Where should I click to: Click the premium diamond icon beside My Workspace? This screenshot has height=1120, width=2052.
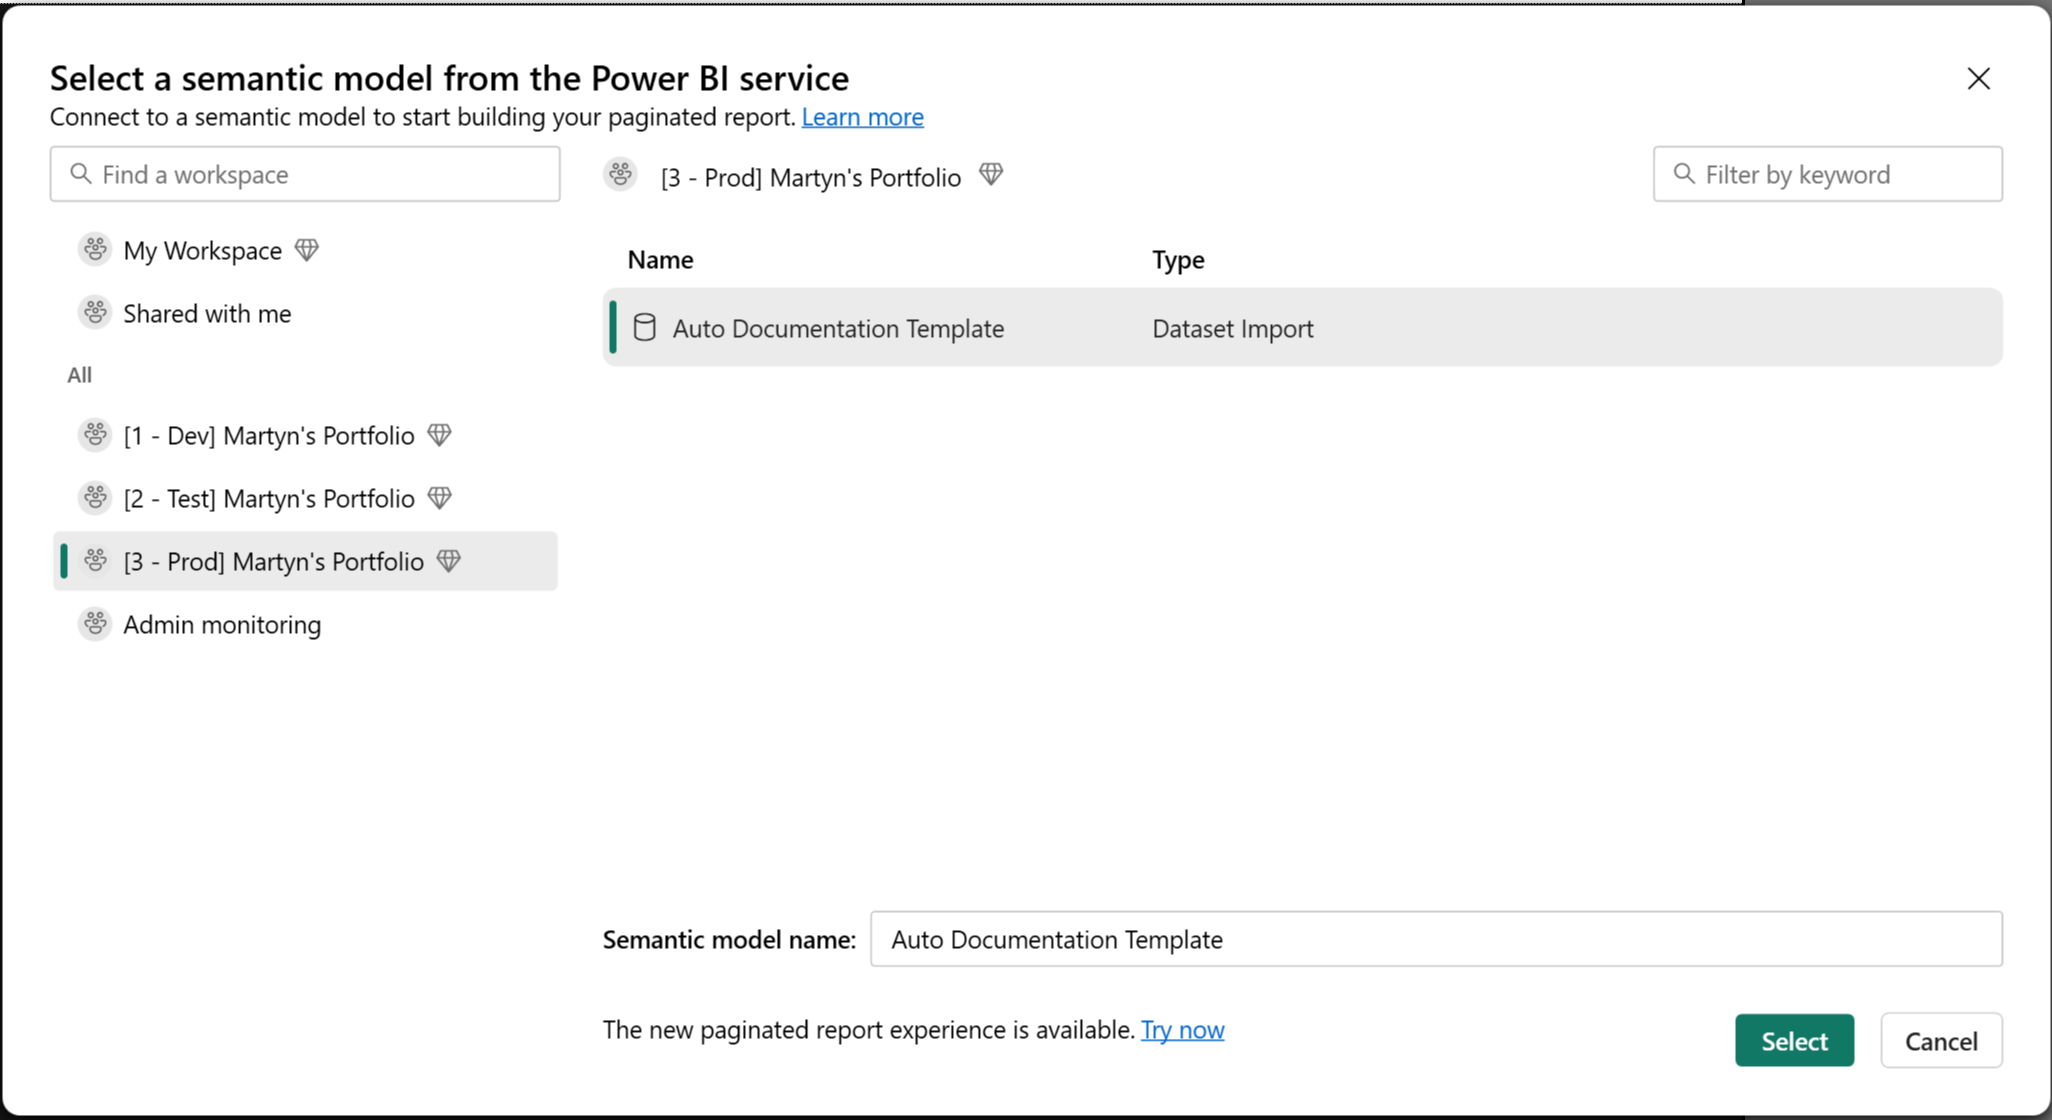[x=307, y=250]
